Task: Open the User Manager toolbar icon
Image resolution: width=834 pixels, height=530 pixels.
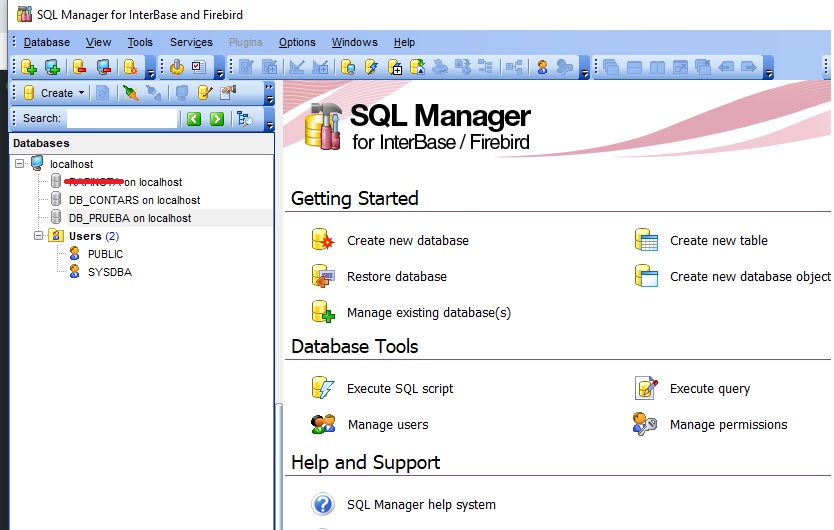Action: click(542, 67)
